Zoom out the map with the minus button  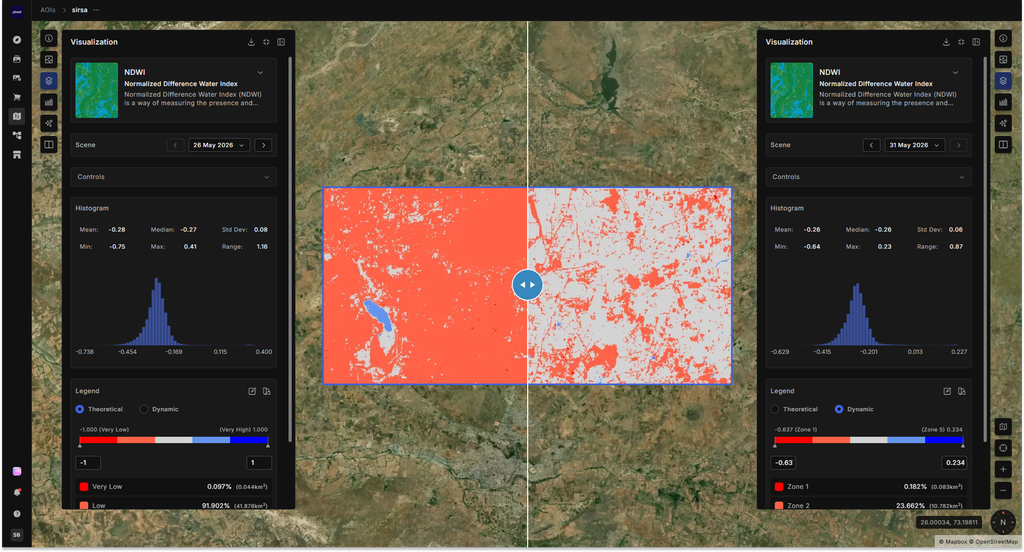point(1003,491)
